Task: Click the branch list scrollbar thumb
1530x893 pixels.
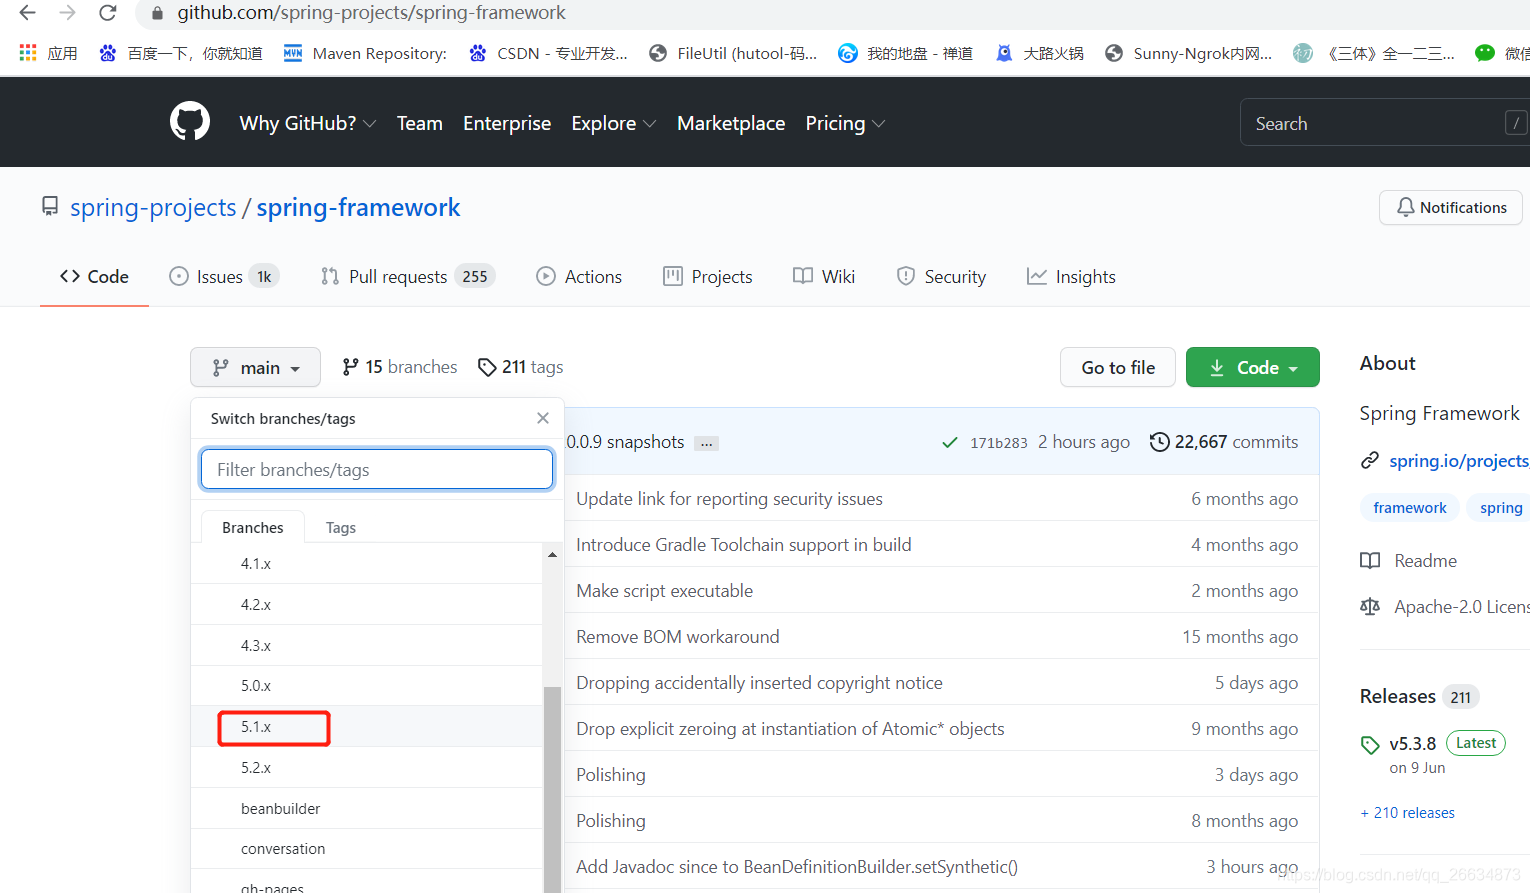Action: 552,789
